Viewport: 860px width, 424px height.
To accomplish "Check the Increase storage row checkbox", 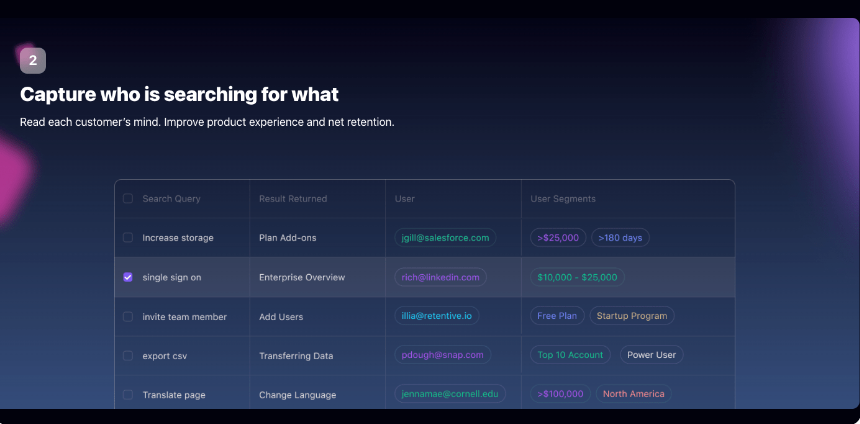I will 128,238.
